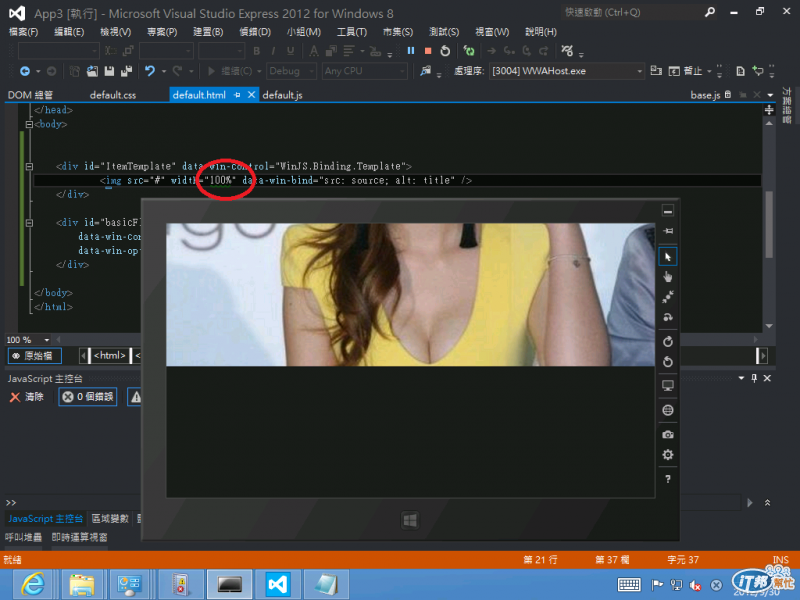
Task: Rotate simulator counterclockwise
Action: pos(668,362)
